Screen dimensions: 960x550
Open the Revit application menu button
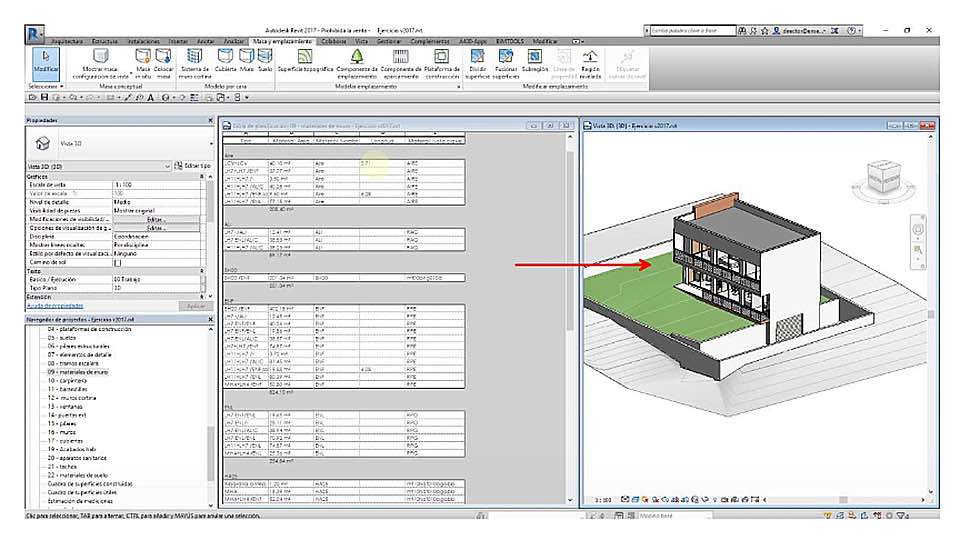[34, 34]
